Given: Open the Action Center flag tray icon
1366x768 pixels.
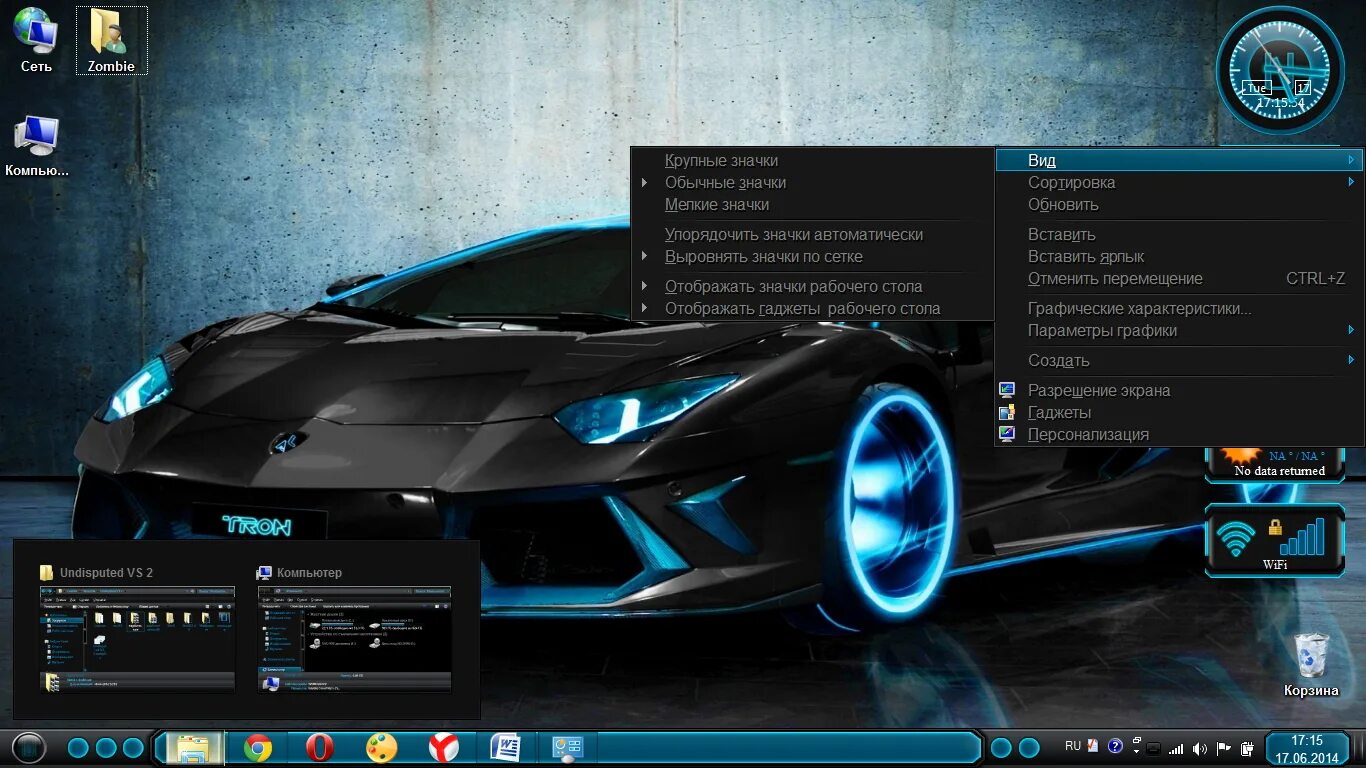Looking at the screenshot, I should (x=1223, y=748).
